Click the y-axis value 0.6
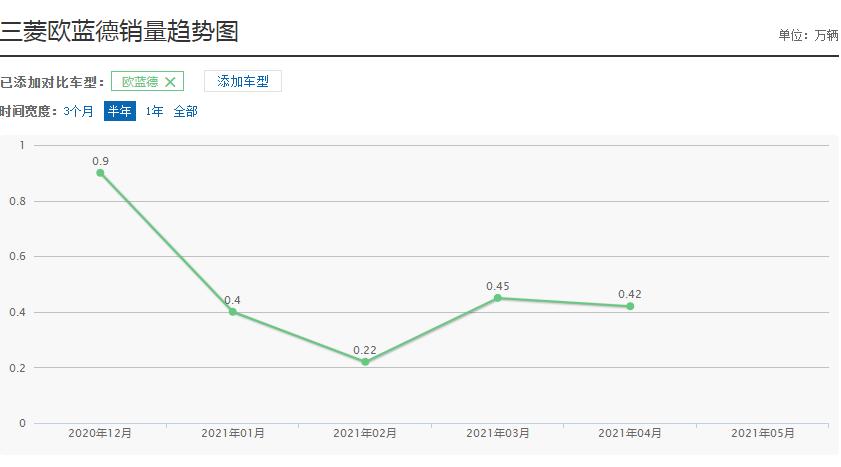 [17, 256]
